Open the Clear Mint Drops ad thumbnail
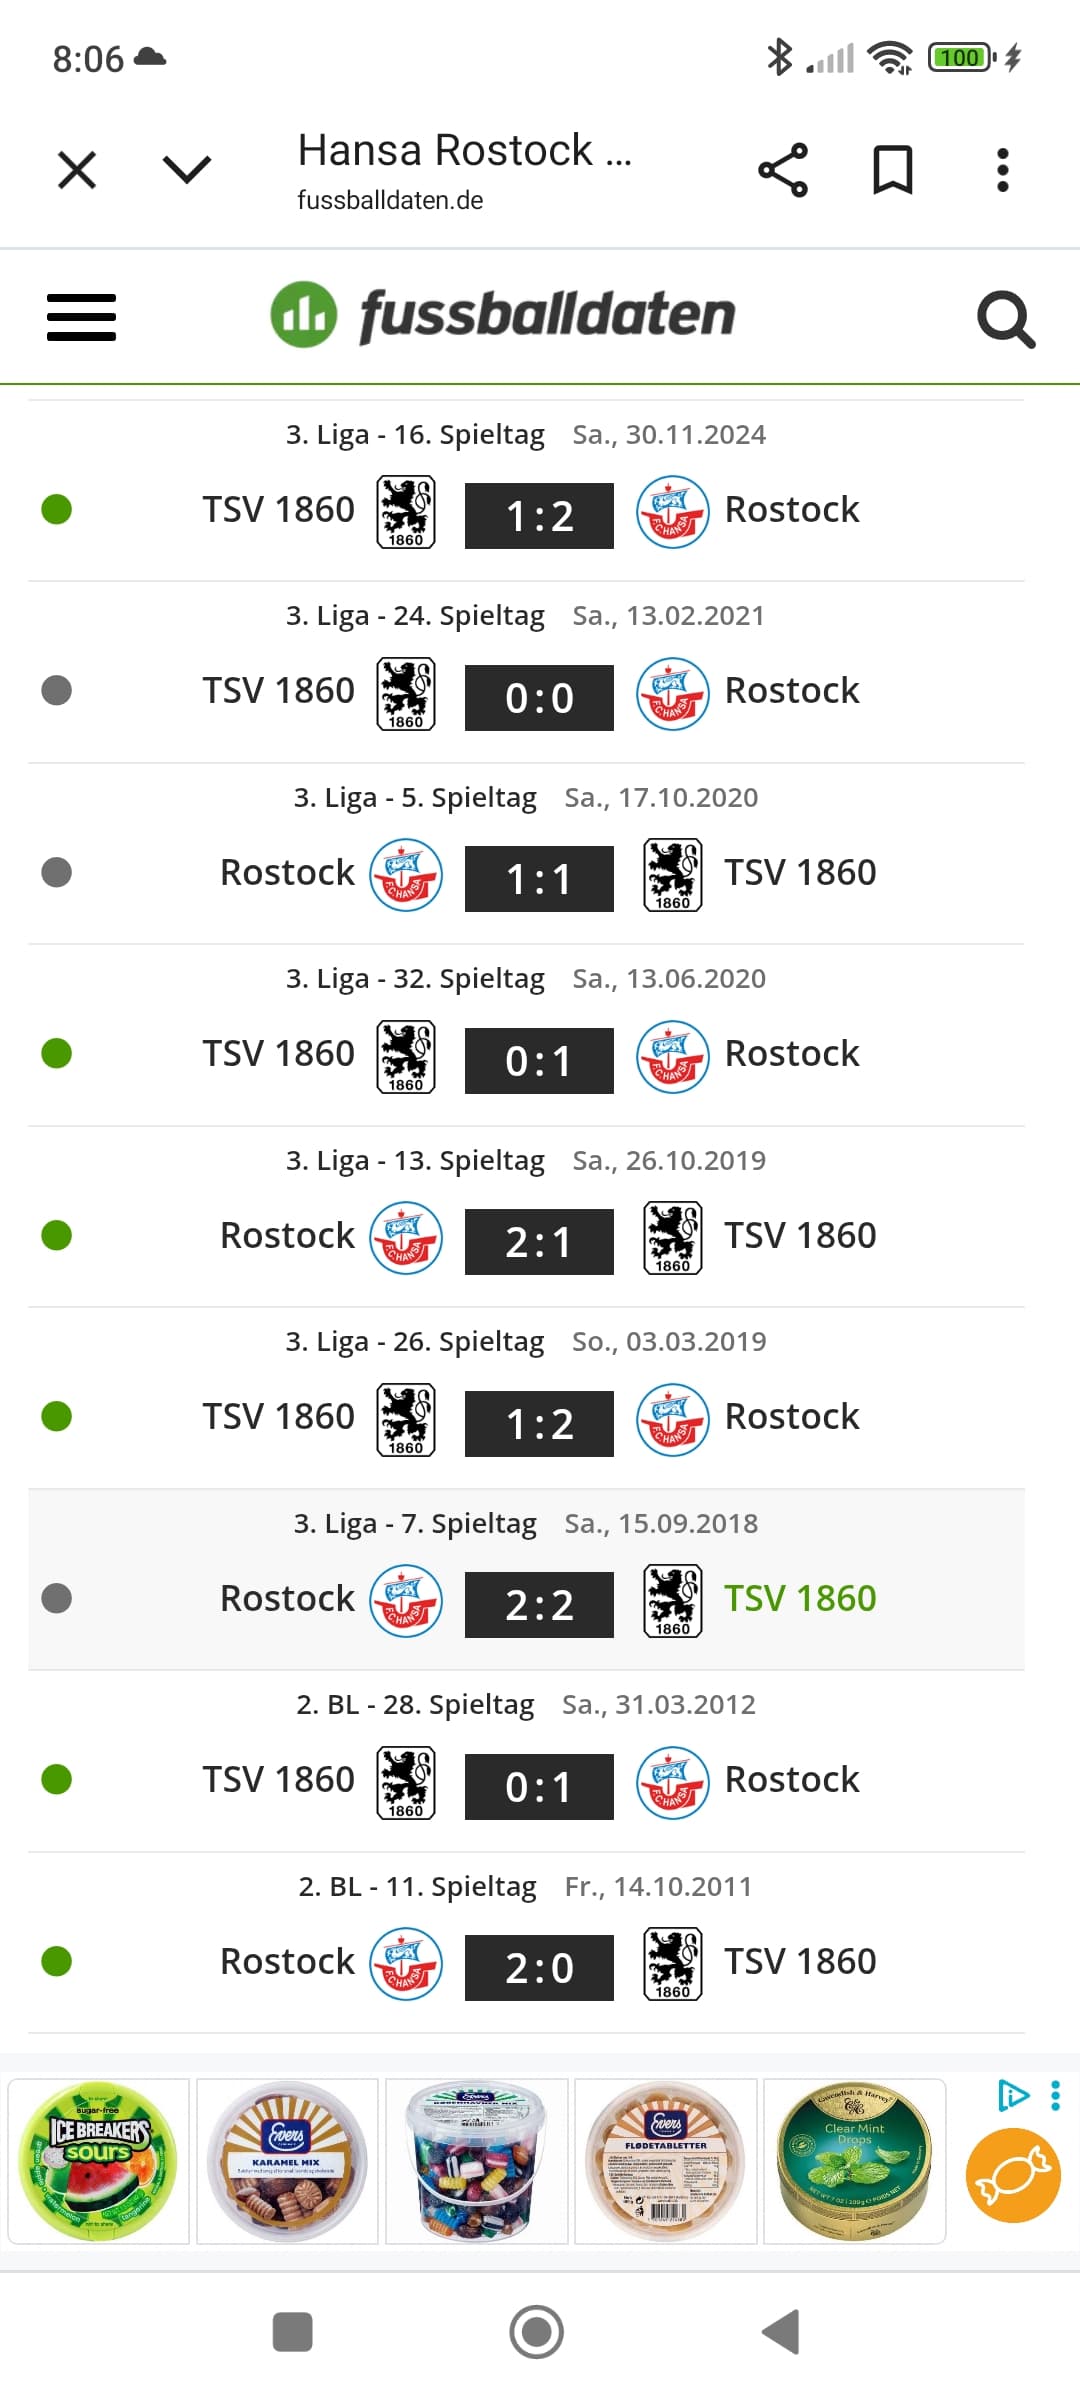The image size is (1080, 2400). (854, 2160)
